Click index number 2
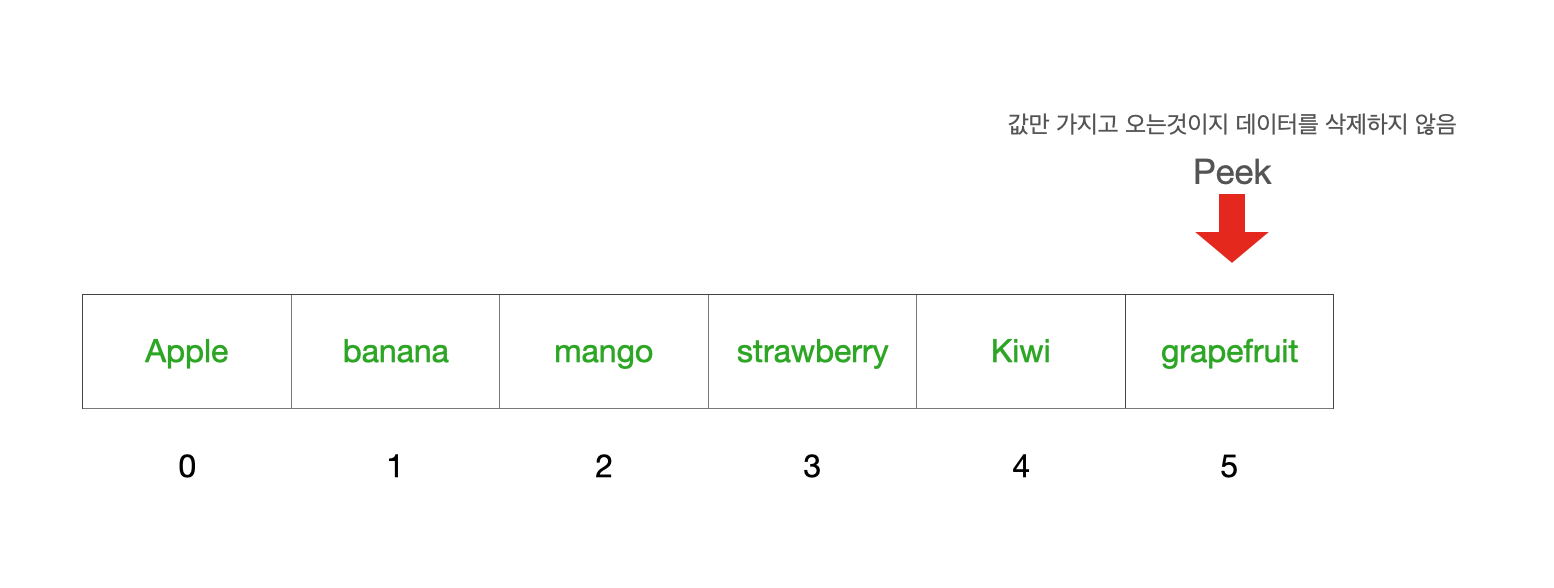The image size is (1554, 588). 603,466
